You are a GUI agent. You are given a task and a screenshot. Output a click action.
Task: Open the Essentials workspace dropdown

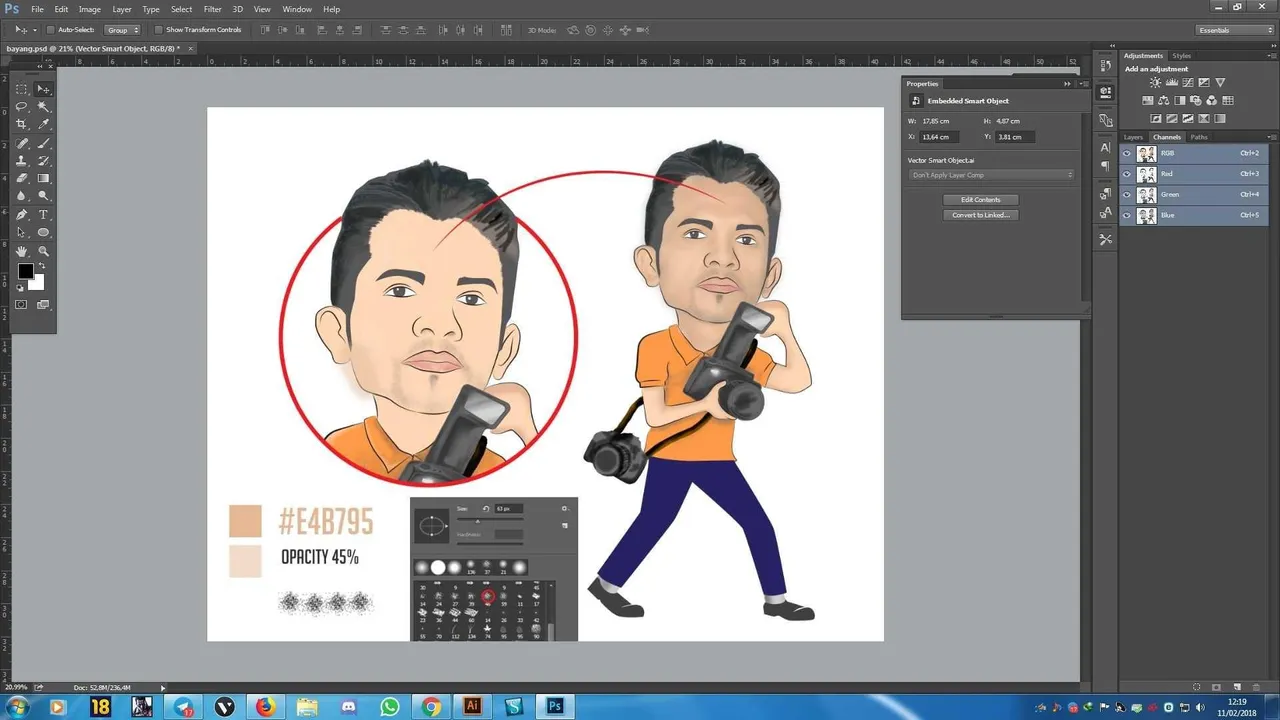click(x=1236, y=30)
